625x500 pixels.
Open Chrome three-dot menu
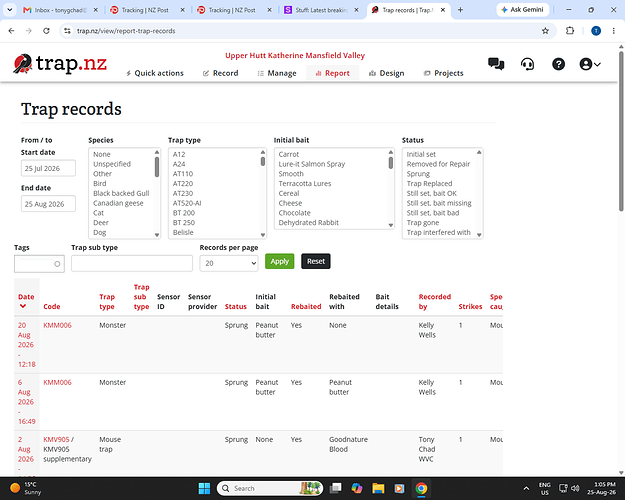click(613, 31)
